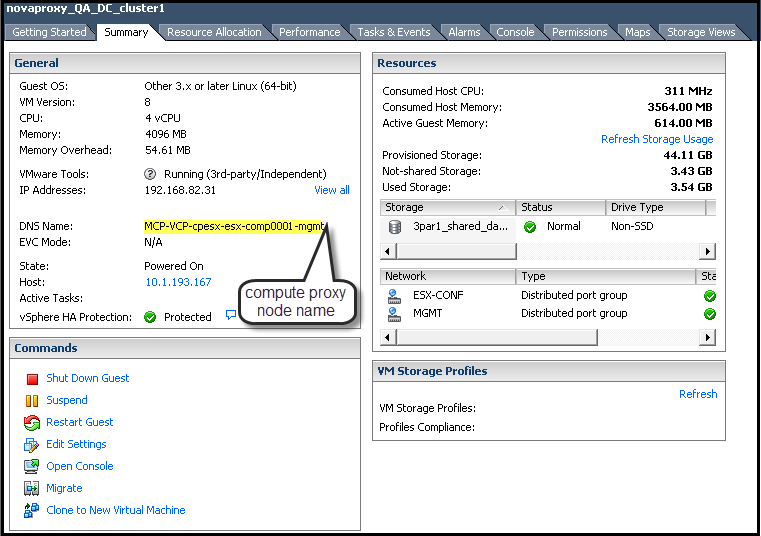Click the Migrate icon
Image resolution: width=761 pixels, height=536 pixels.
click(30, 489)
